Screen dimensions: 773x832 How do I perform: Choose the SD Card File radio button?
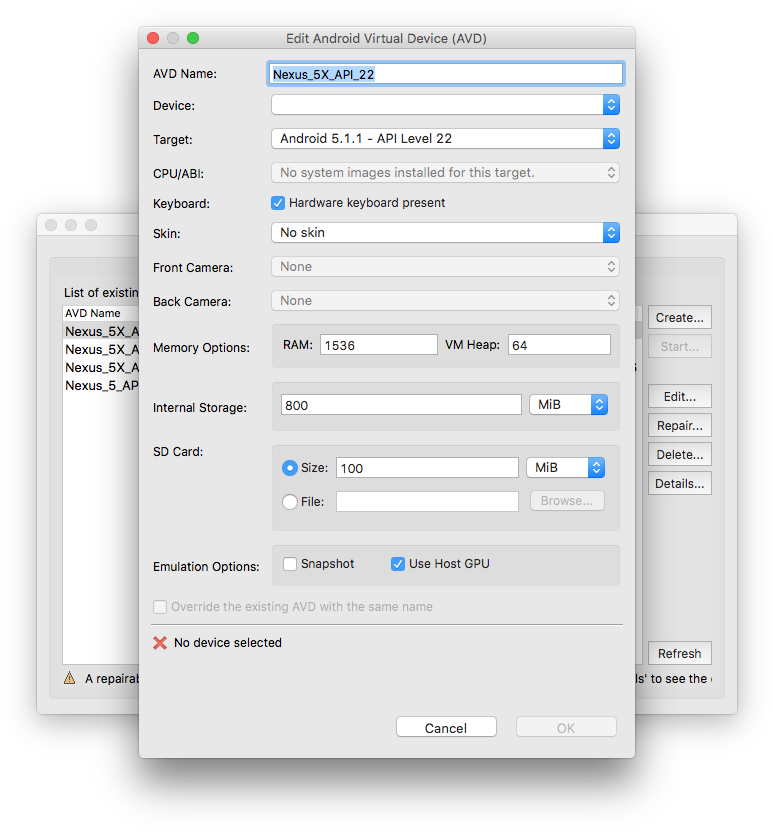point(290,502)
